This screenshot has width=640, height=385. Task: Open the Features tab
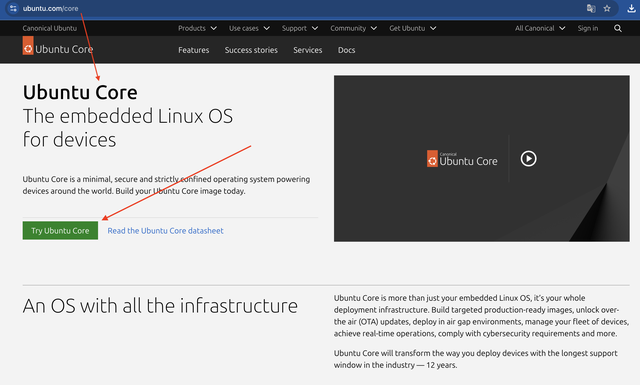193,50
